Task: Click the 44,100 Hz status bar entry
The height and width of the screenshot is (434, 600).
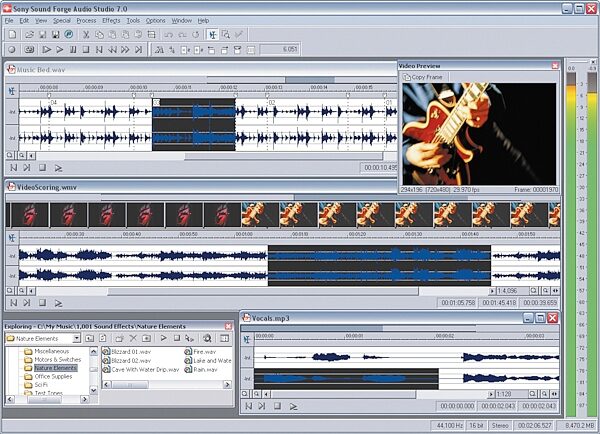Action: click(450, 426)
